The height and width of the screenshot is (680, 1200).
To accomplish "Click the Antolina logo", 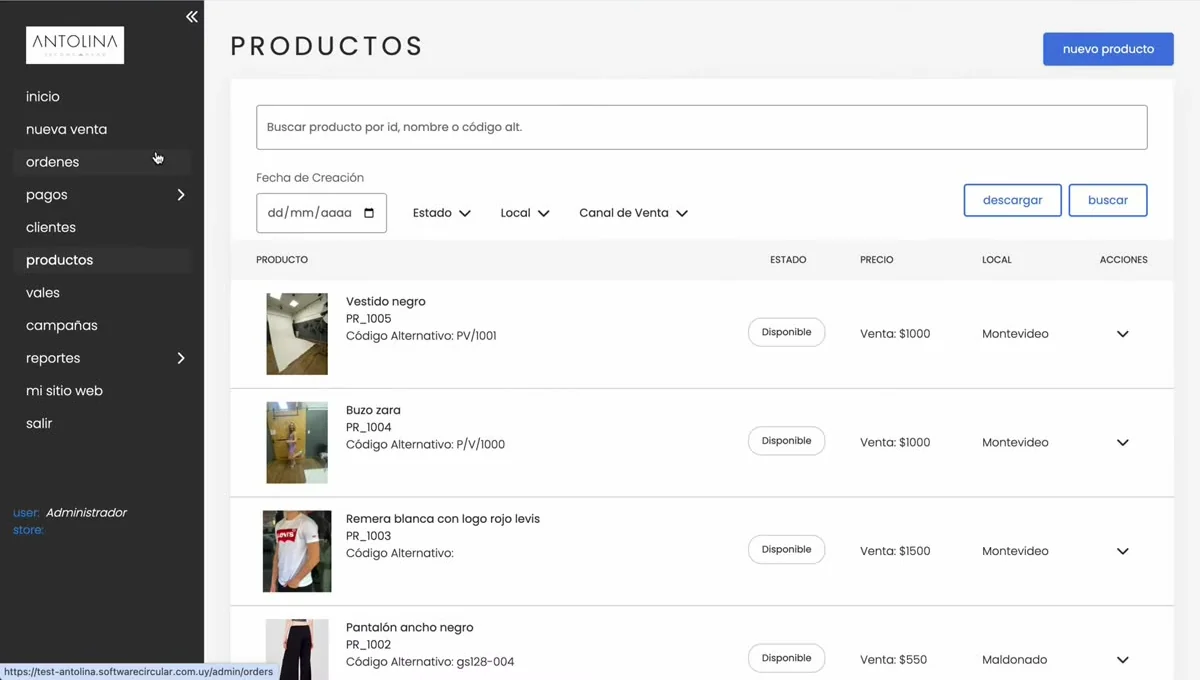I will click(x=75, y=45).
